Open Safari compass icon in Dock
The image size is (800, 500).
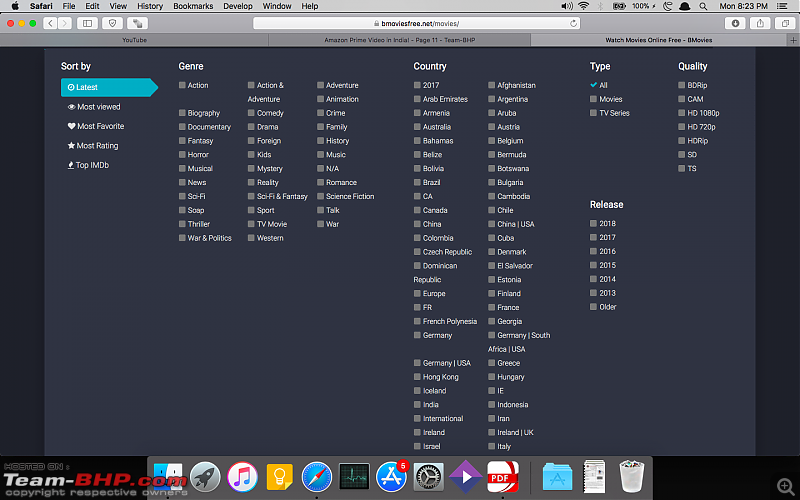(x=317, y=477)
